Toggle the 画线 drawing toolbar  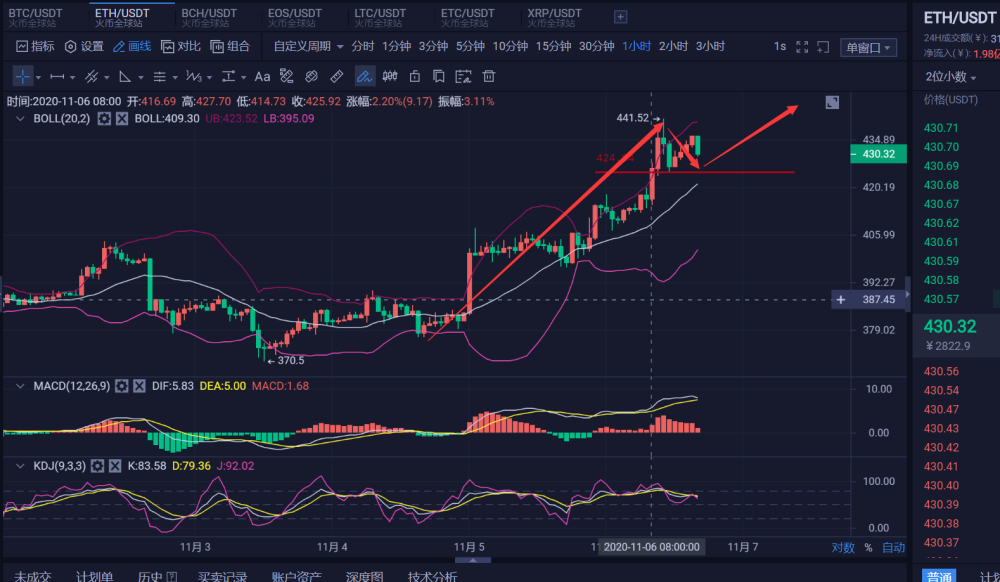coord(132,47)
